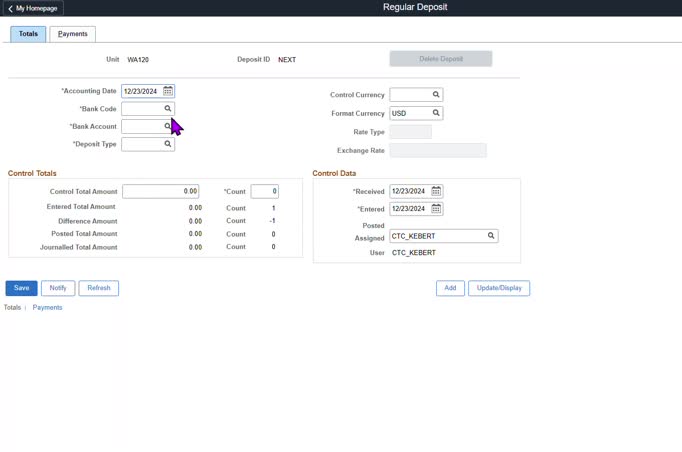Click the Difference Amount label
The image size is (682, 452).
point(88,221)
